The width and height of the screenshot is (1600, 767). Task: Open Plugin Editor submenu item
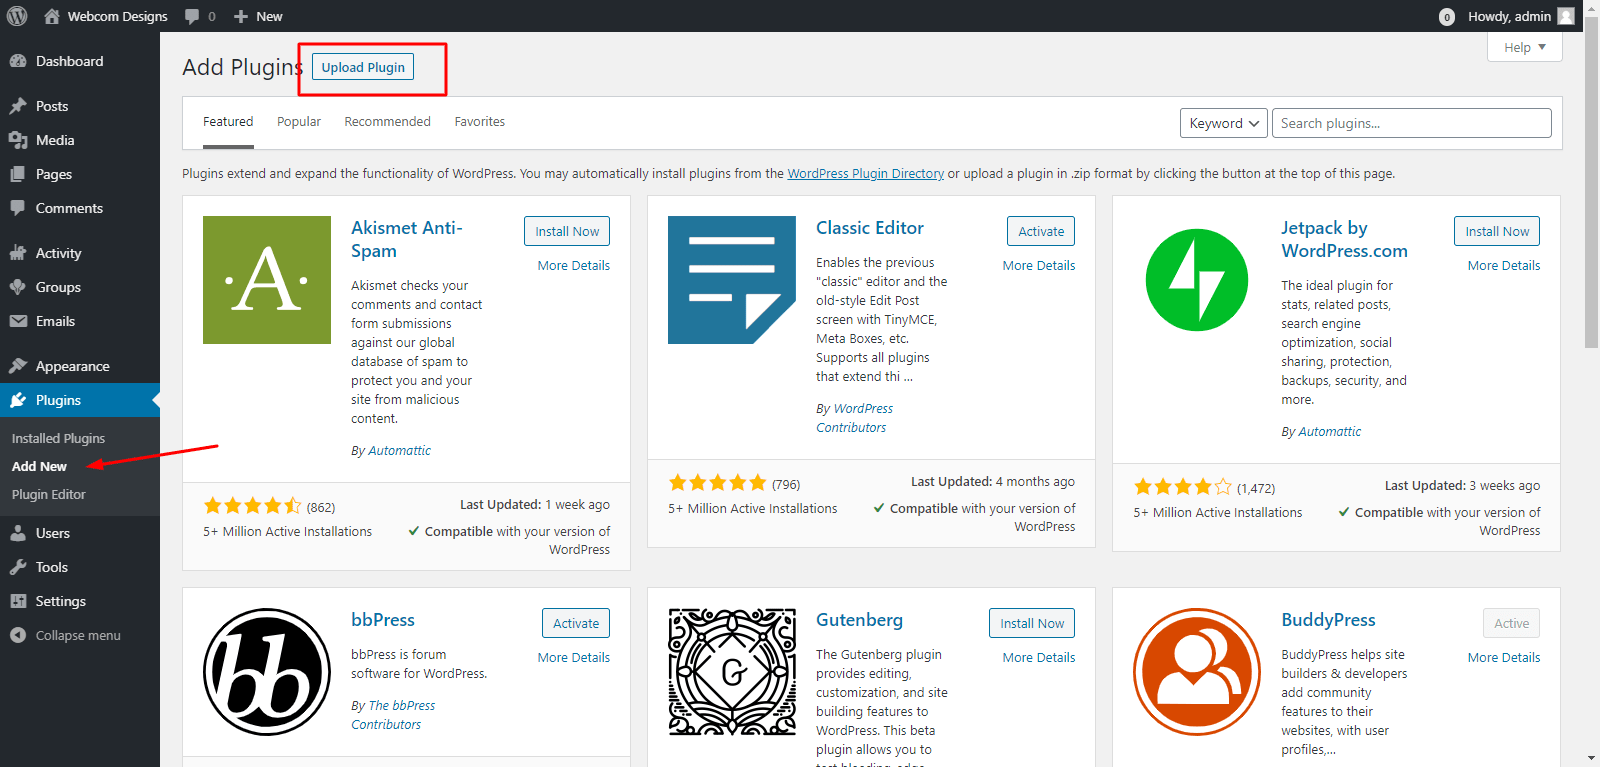click(49, 494)
